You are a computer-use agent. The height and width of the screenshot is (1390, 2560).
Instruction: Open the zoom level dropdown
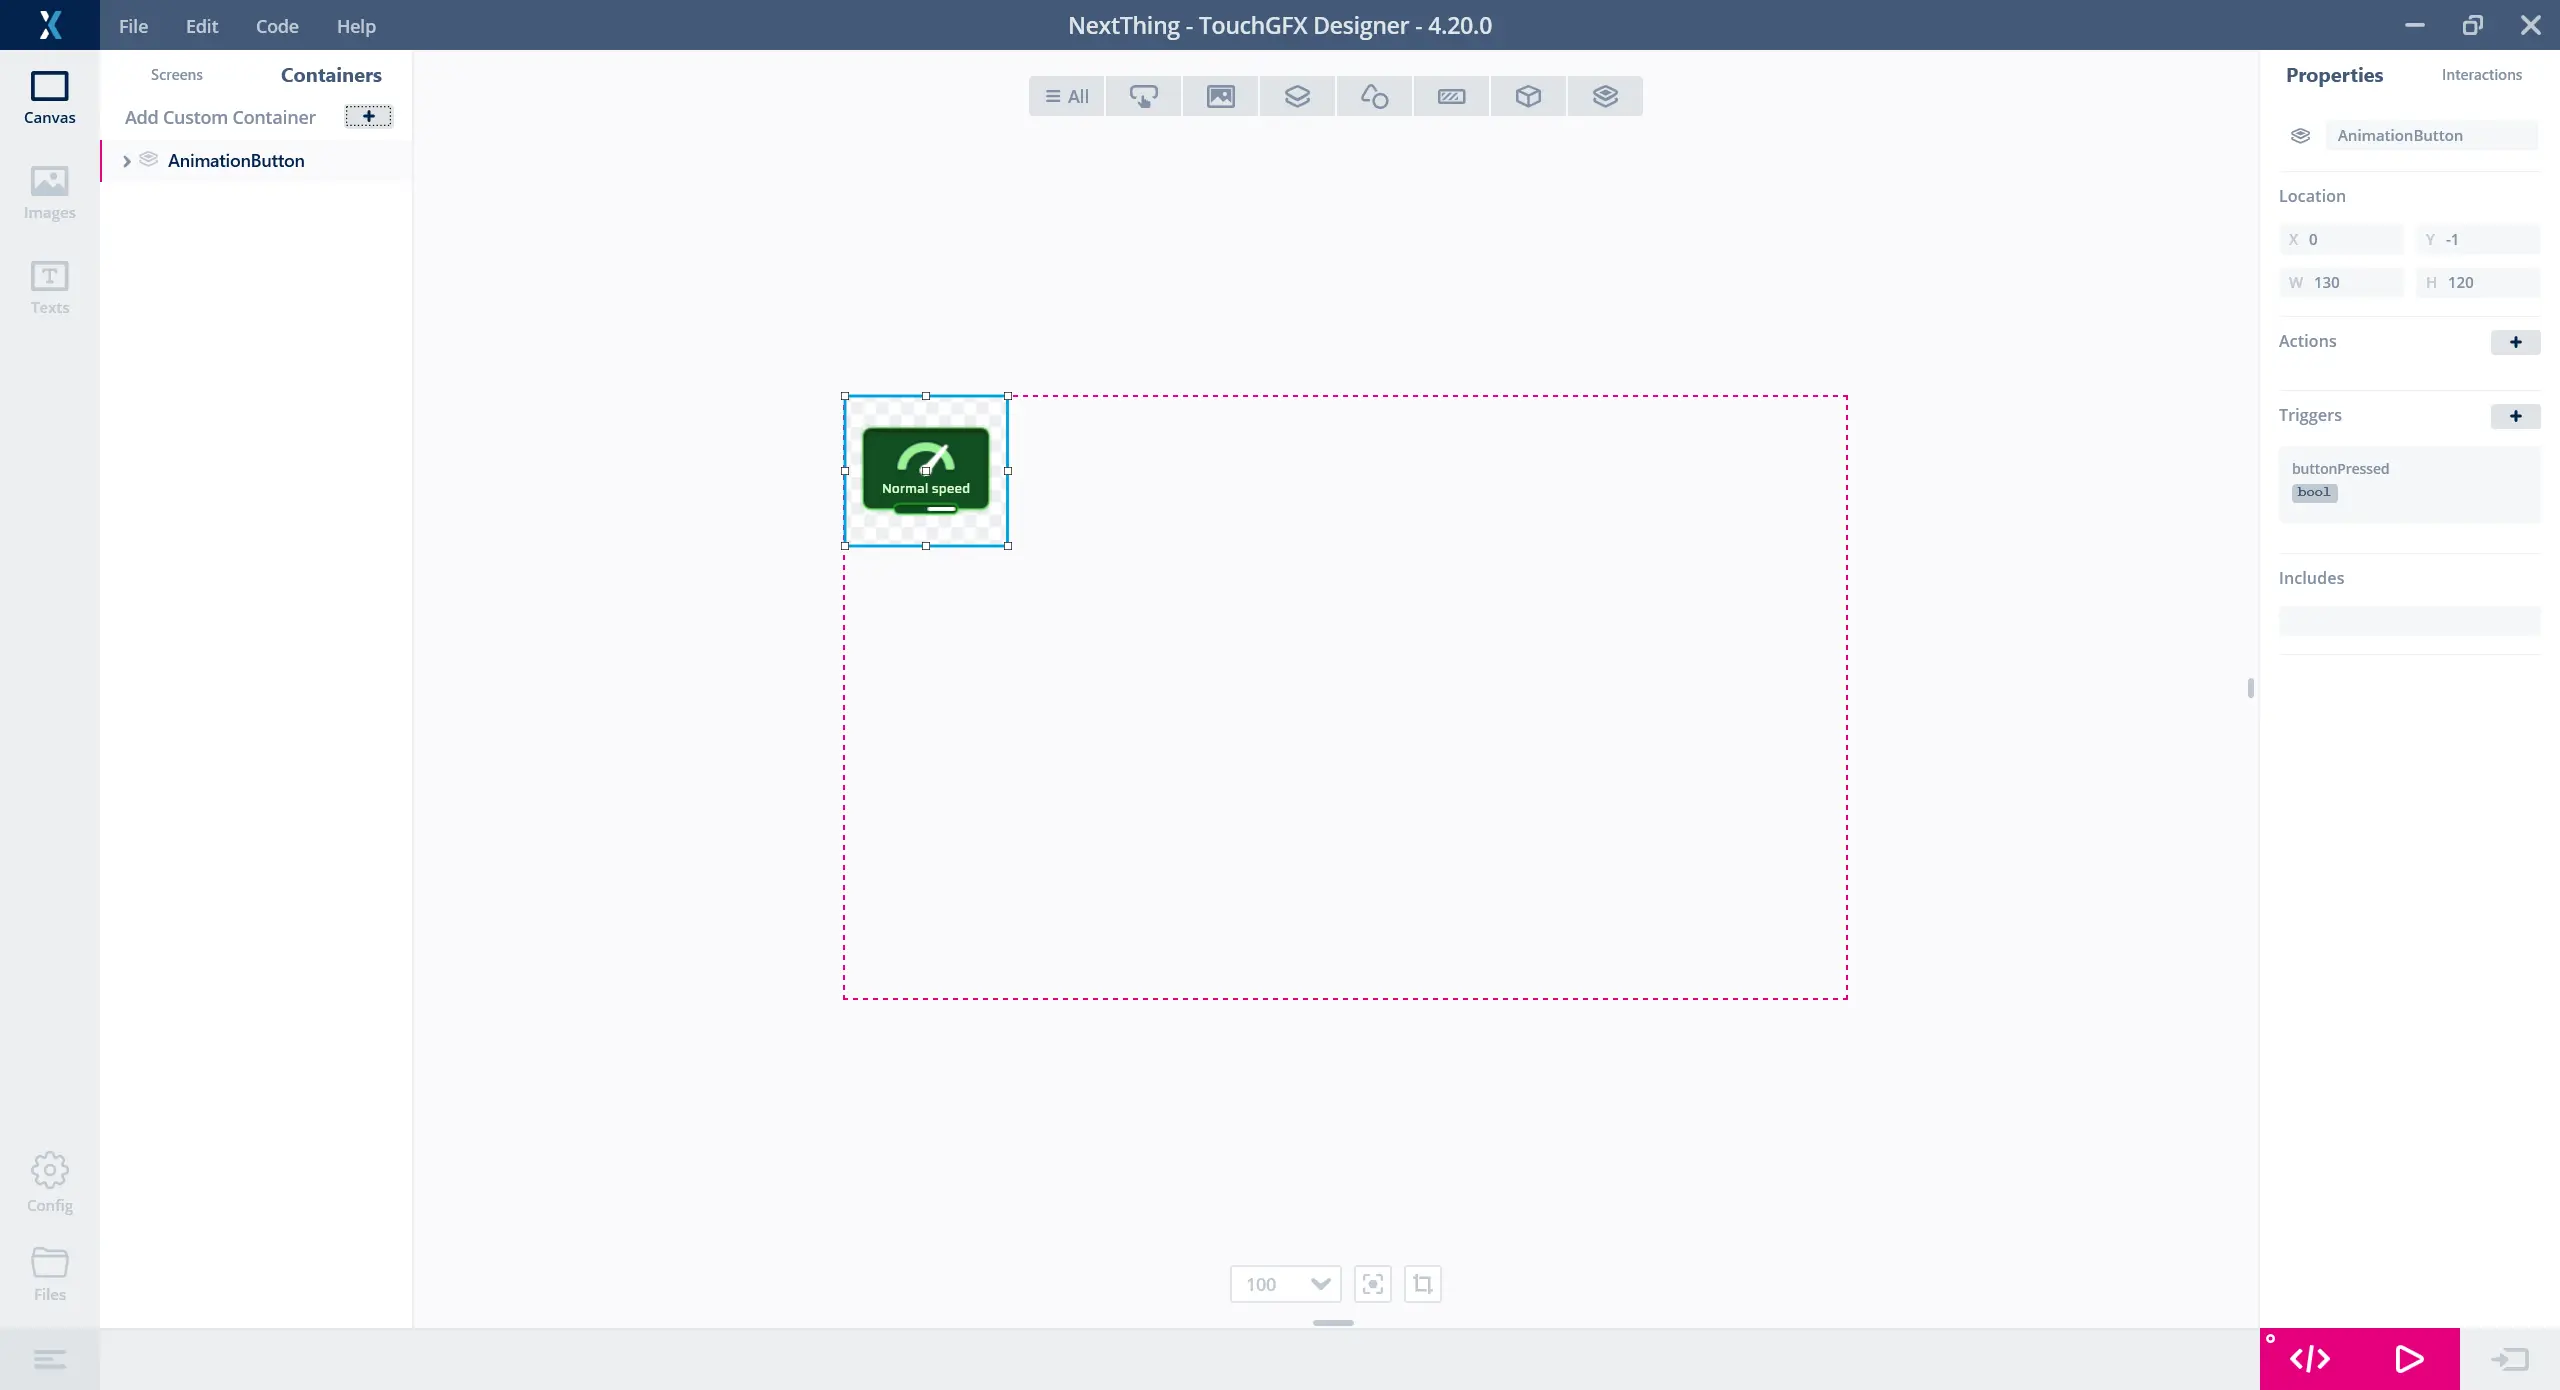pos(1320,1284)
